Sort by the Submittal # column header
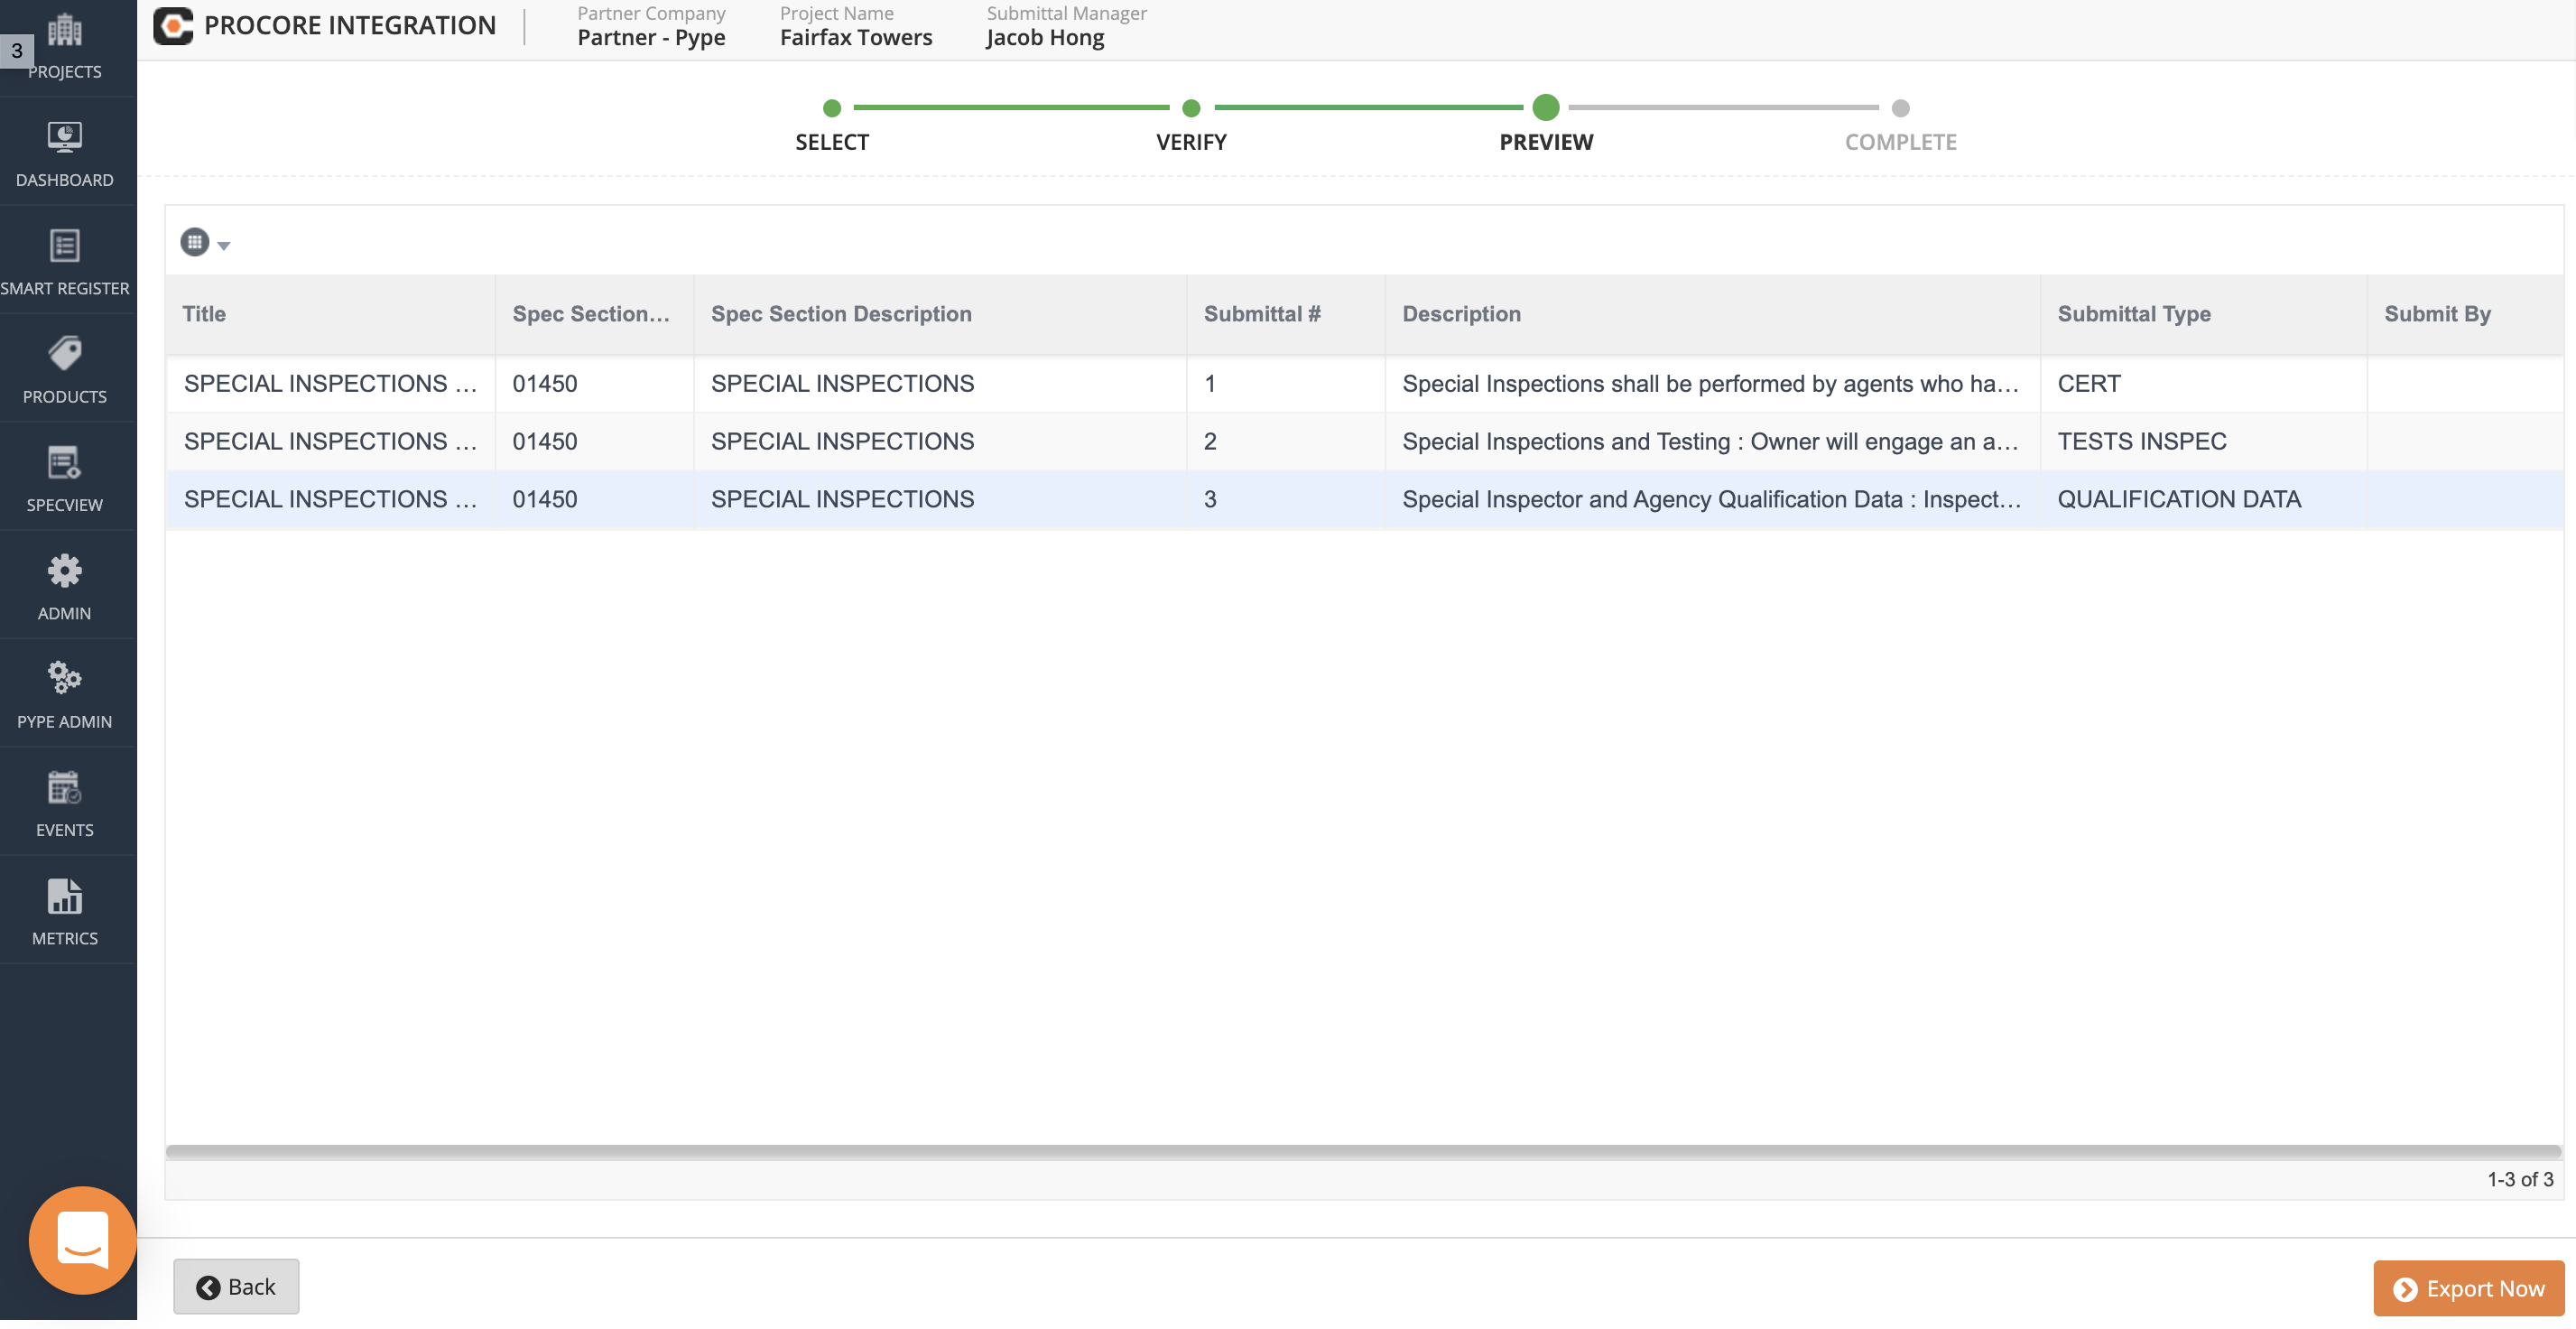 [1261, 314]
